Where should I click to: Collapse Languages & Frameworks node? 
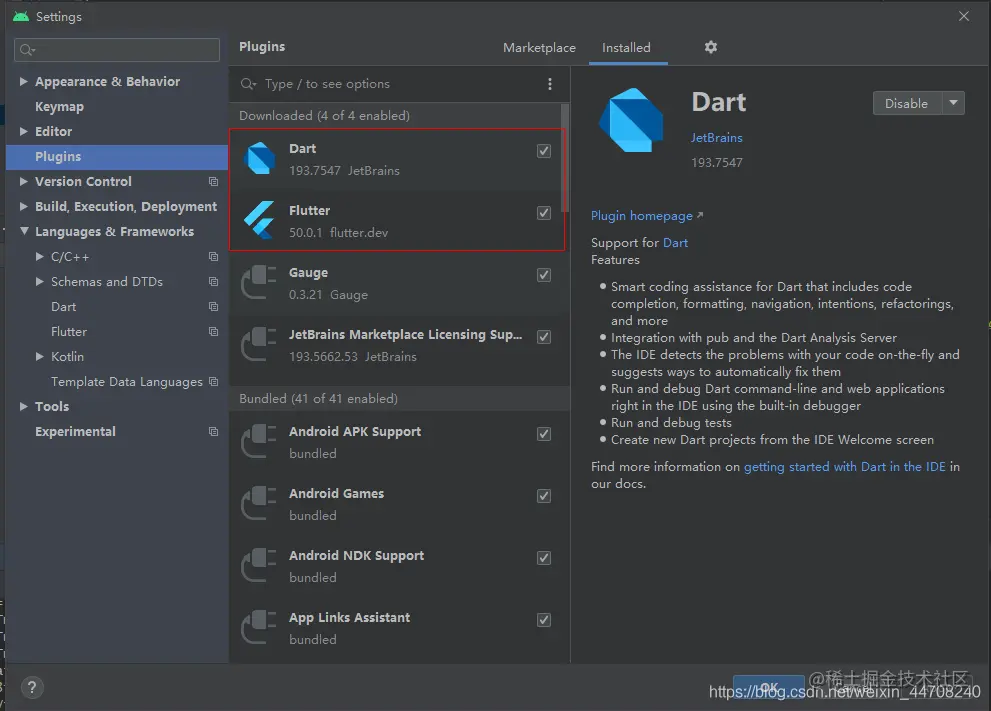tap(24, 231)
